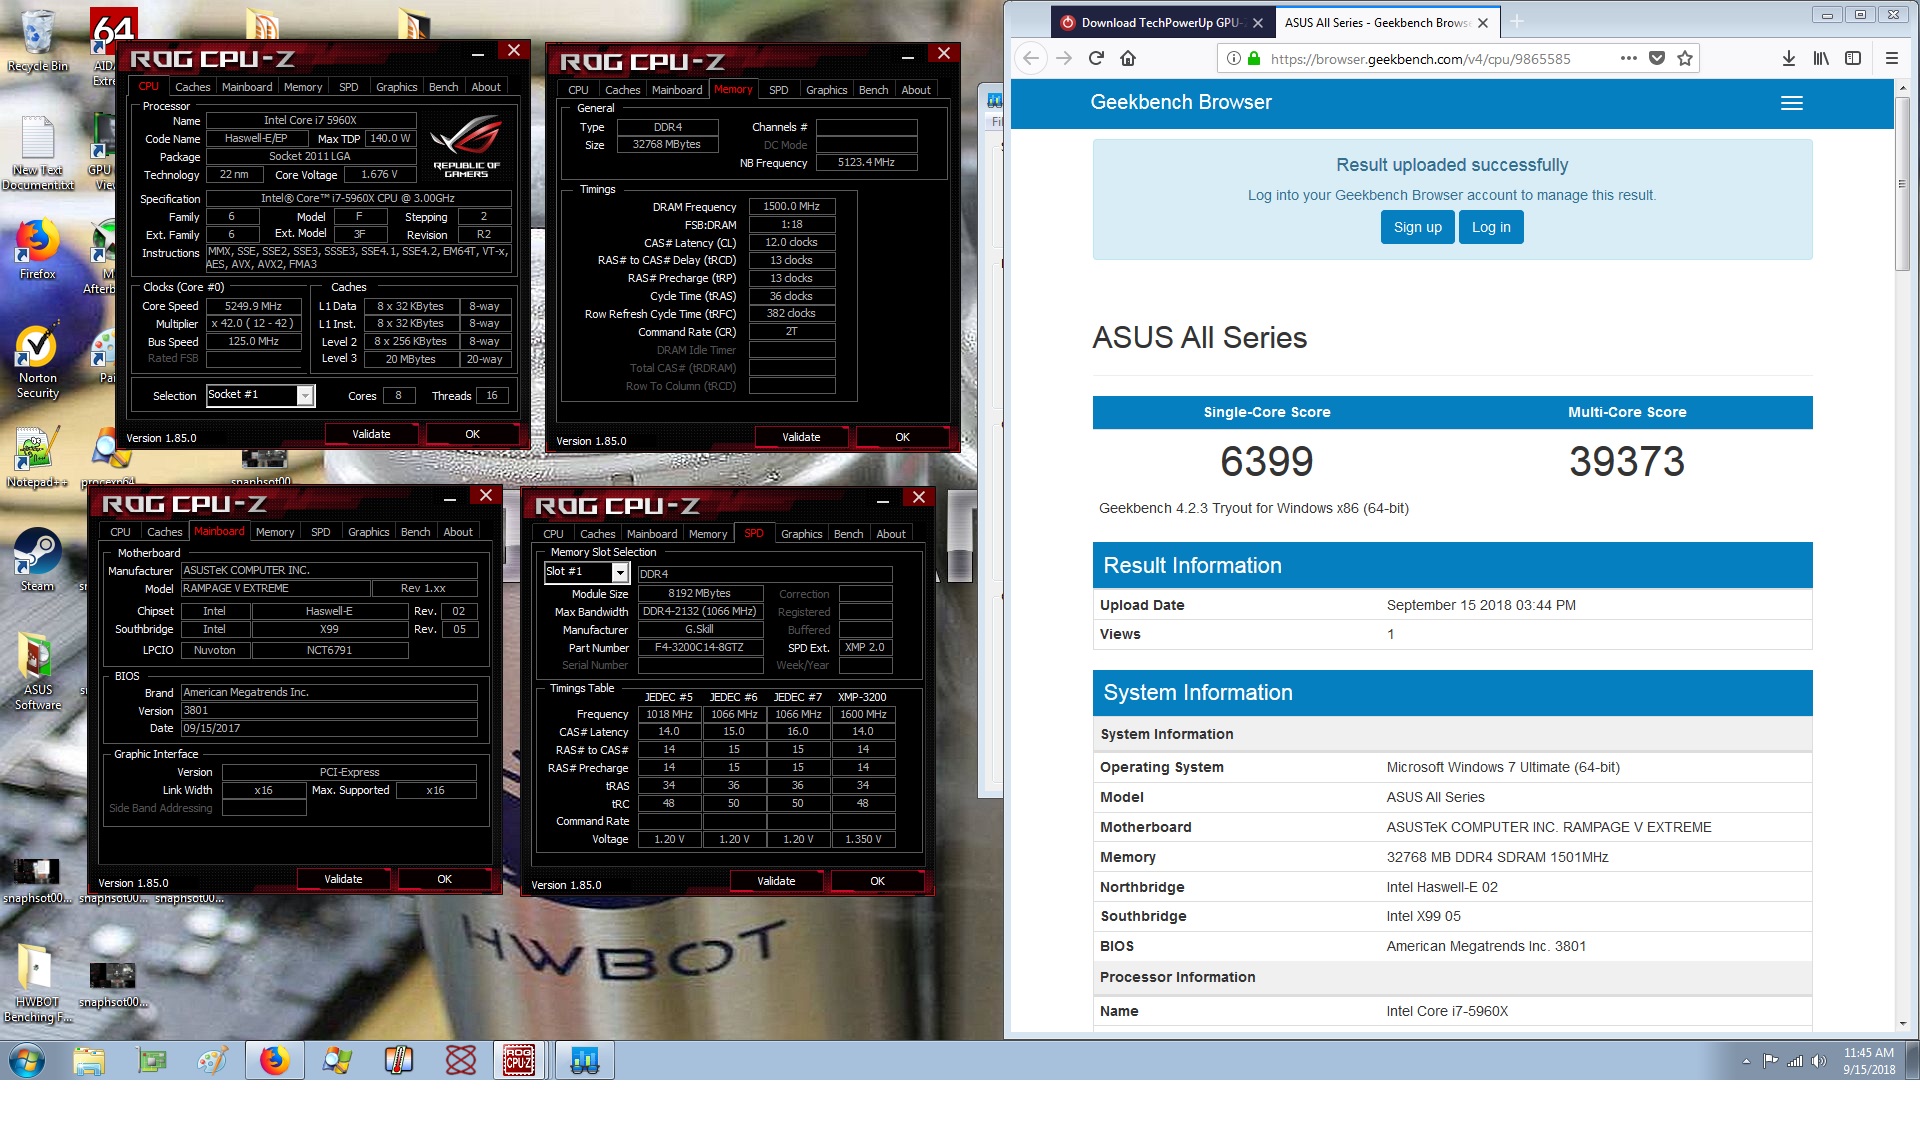The height and width of the screenshot is (1134, 1920).
Task: Save page to Pocket
Action: point(1657,58)
